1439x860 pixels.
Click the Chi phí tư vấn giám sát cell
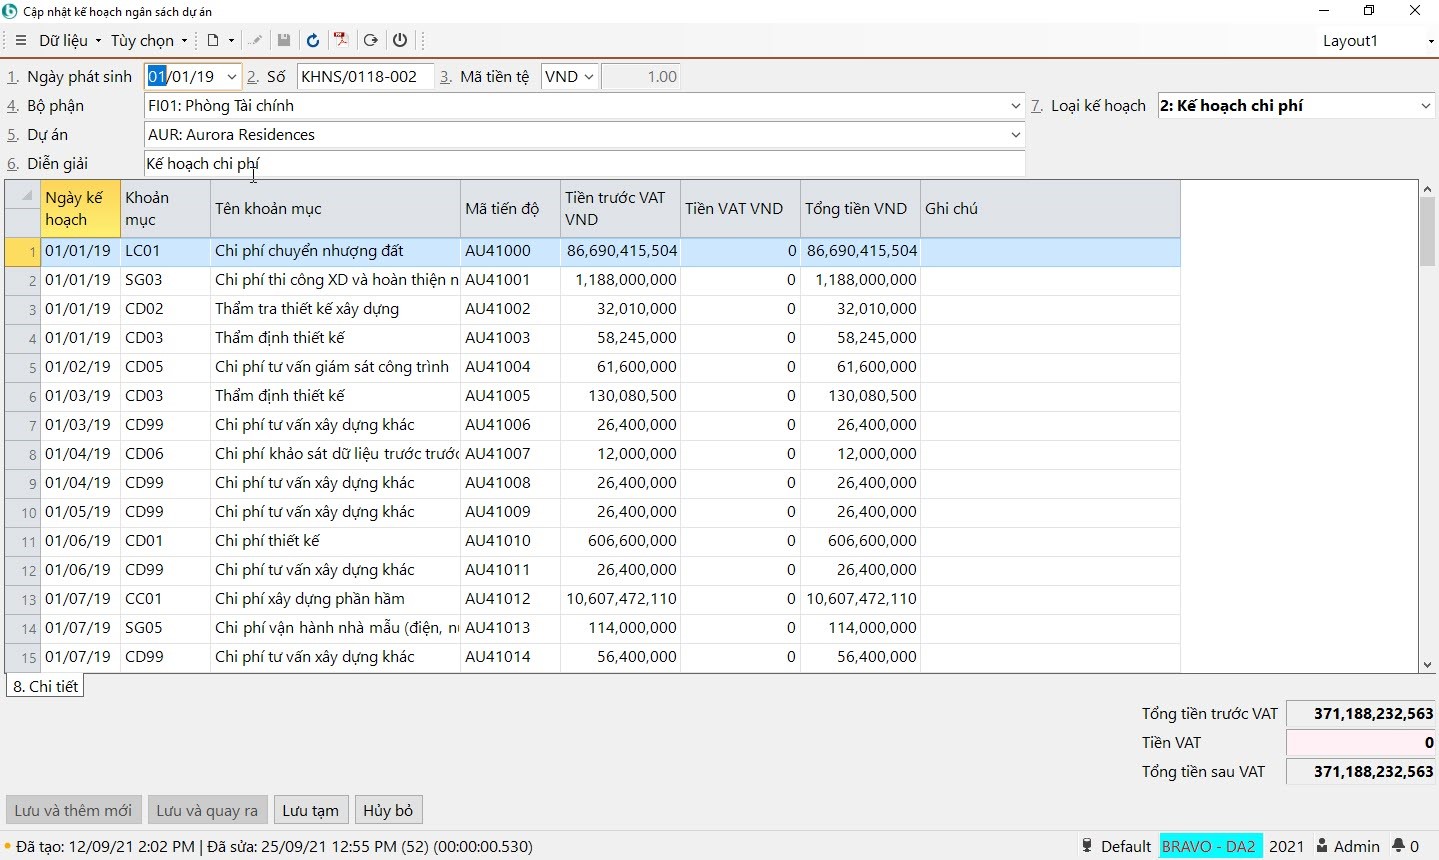[x=336, y=367]
